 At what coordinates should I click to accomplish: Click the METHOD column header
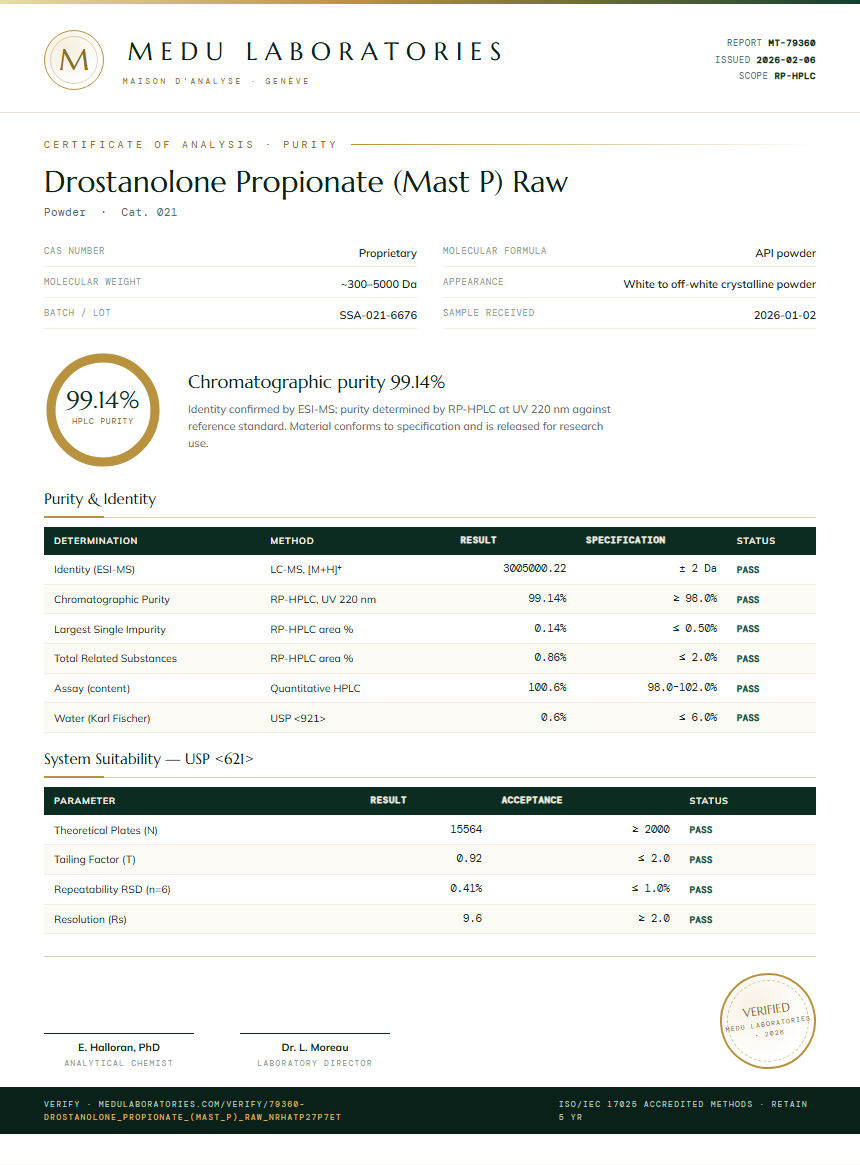(291, 541)
